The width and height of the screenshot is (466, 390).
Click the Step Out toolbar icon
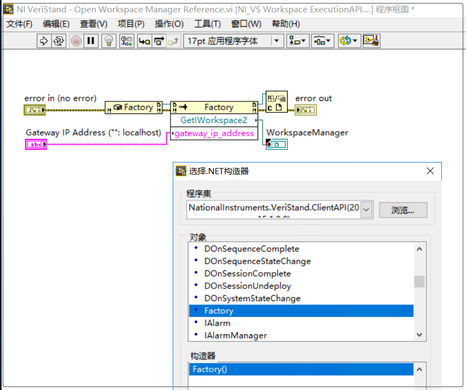[x=173, y=41]
